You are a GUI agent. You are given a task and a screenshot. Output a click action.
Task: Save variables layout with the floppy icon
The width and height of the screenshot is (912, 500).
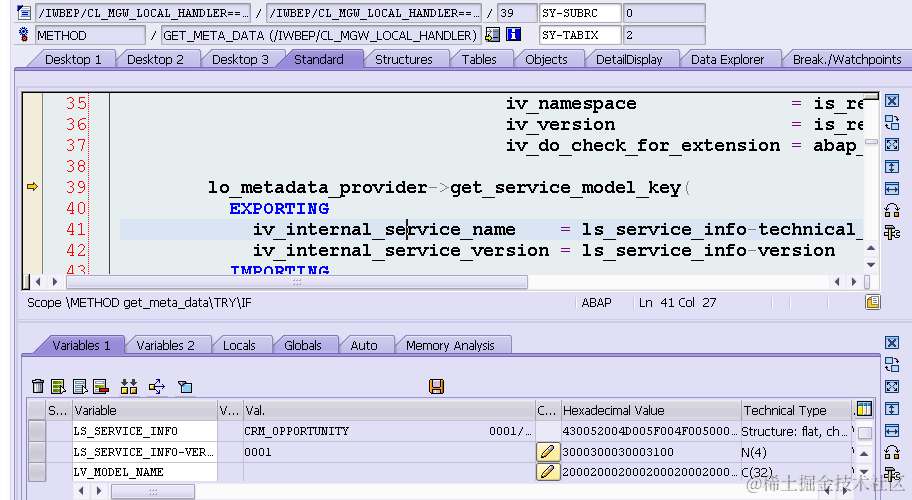click(436, 386)
